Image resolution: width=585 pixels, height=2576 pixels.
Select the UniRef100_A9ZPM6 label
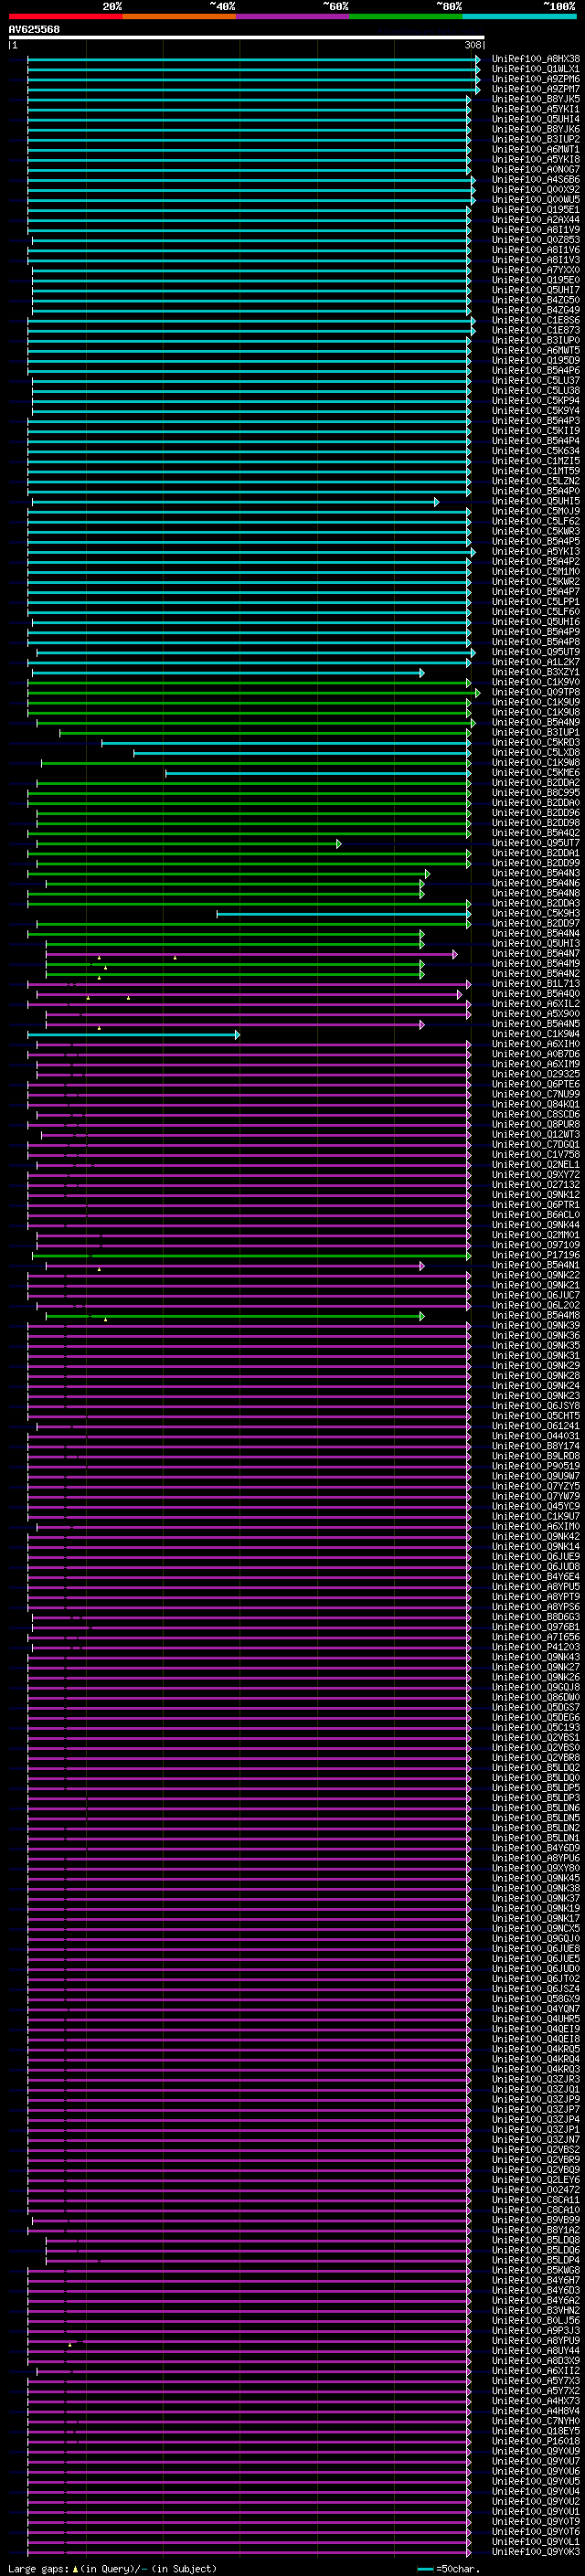(x=536, y=79)
